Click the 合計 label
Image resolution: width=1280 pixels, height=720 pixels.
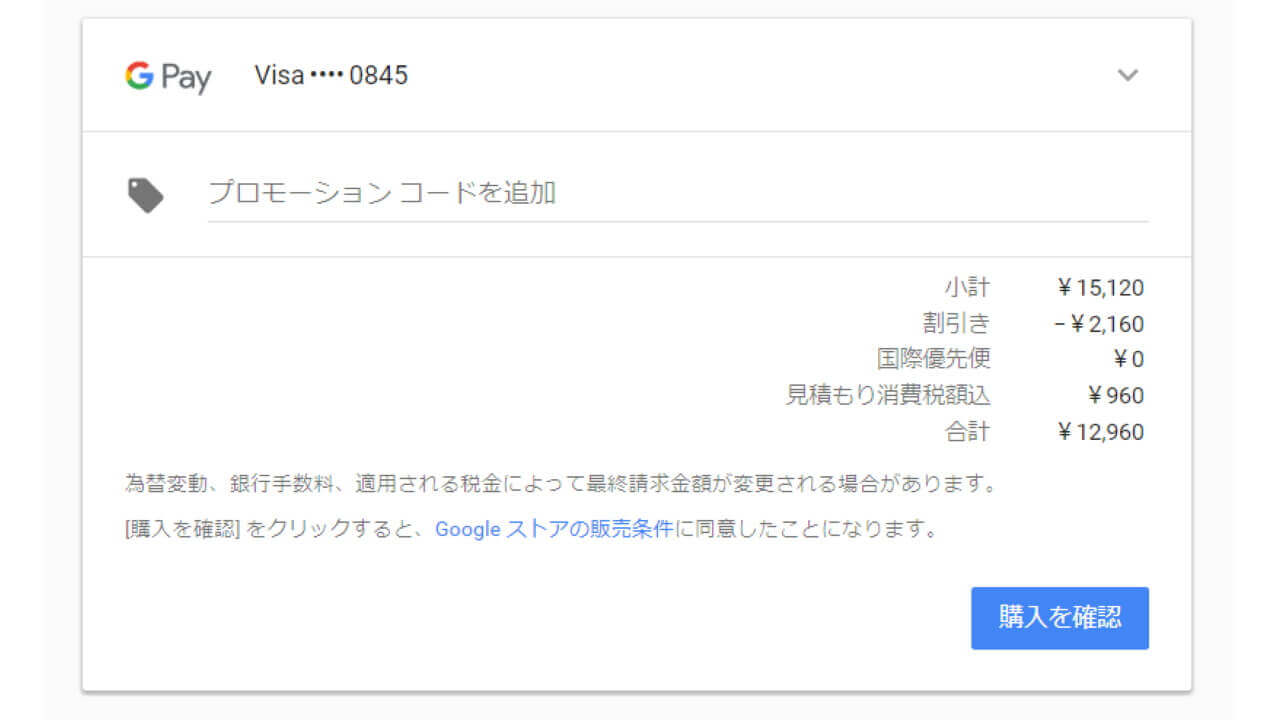pyautogui.click(x=966, y=432)
